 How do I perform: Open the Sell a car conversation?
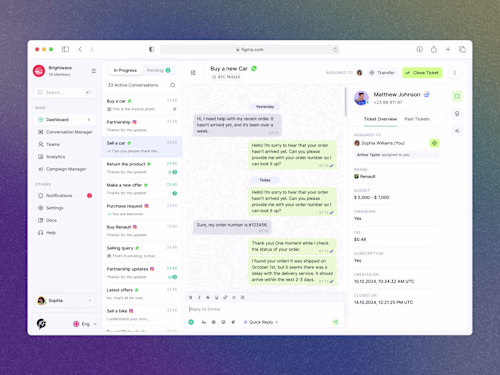[142, 147]
